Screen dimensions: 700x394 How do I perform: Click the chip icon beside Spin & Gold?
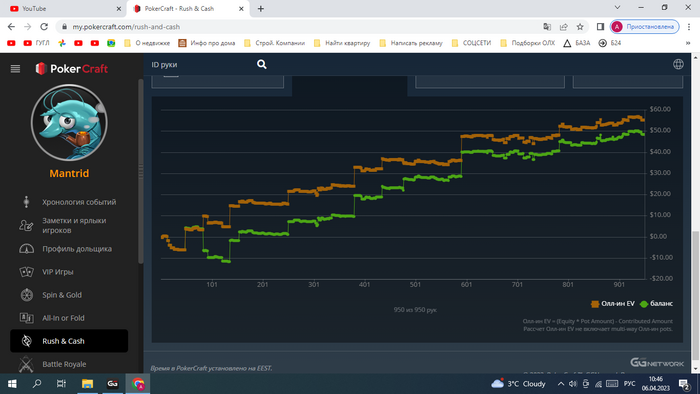(x=27, y=295)
